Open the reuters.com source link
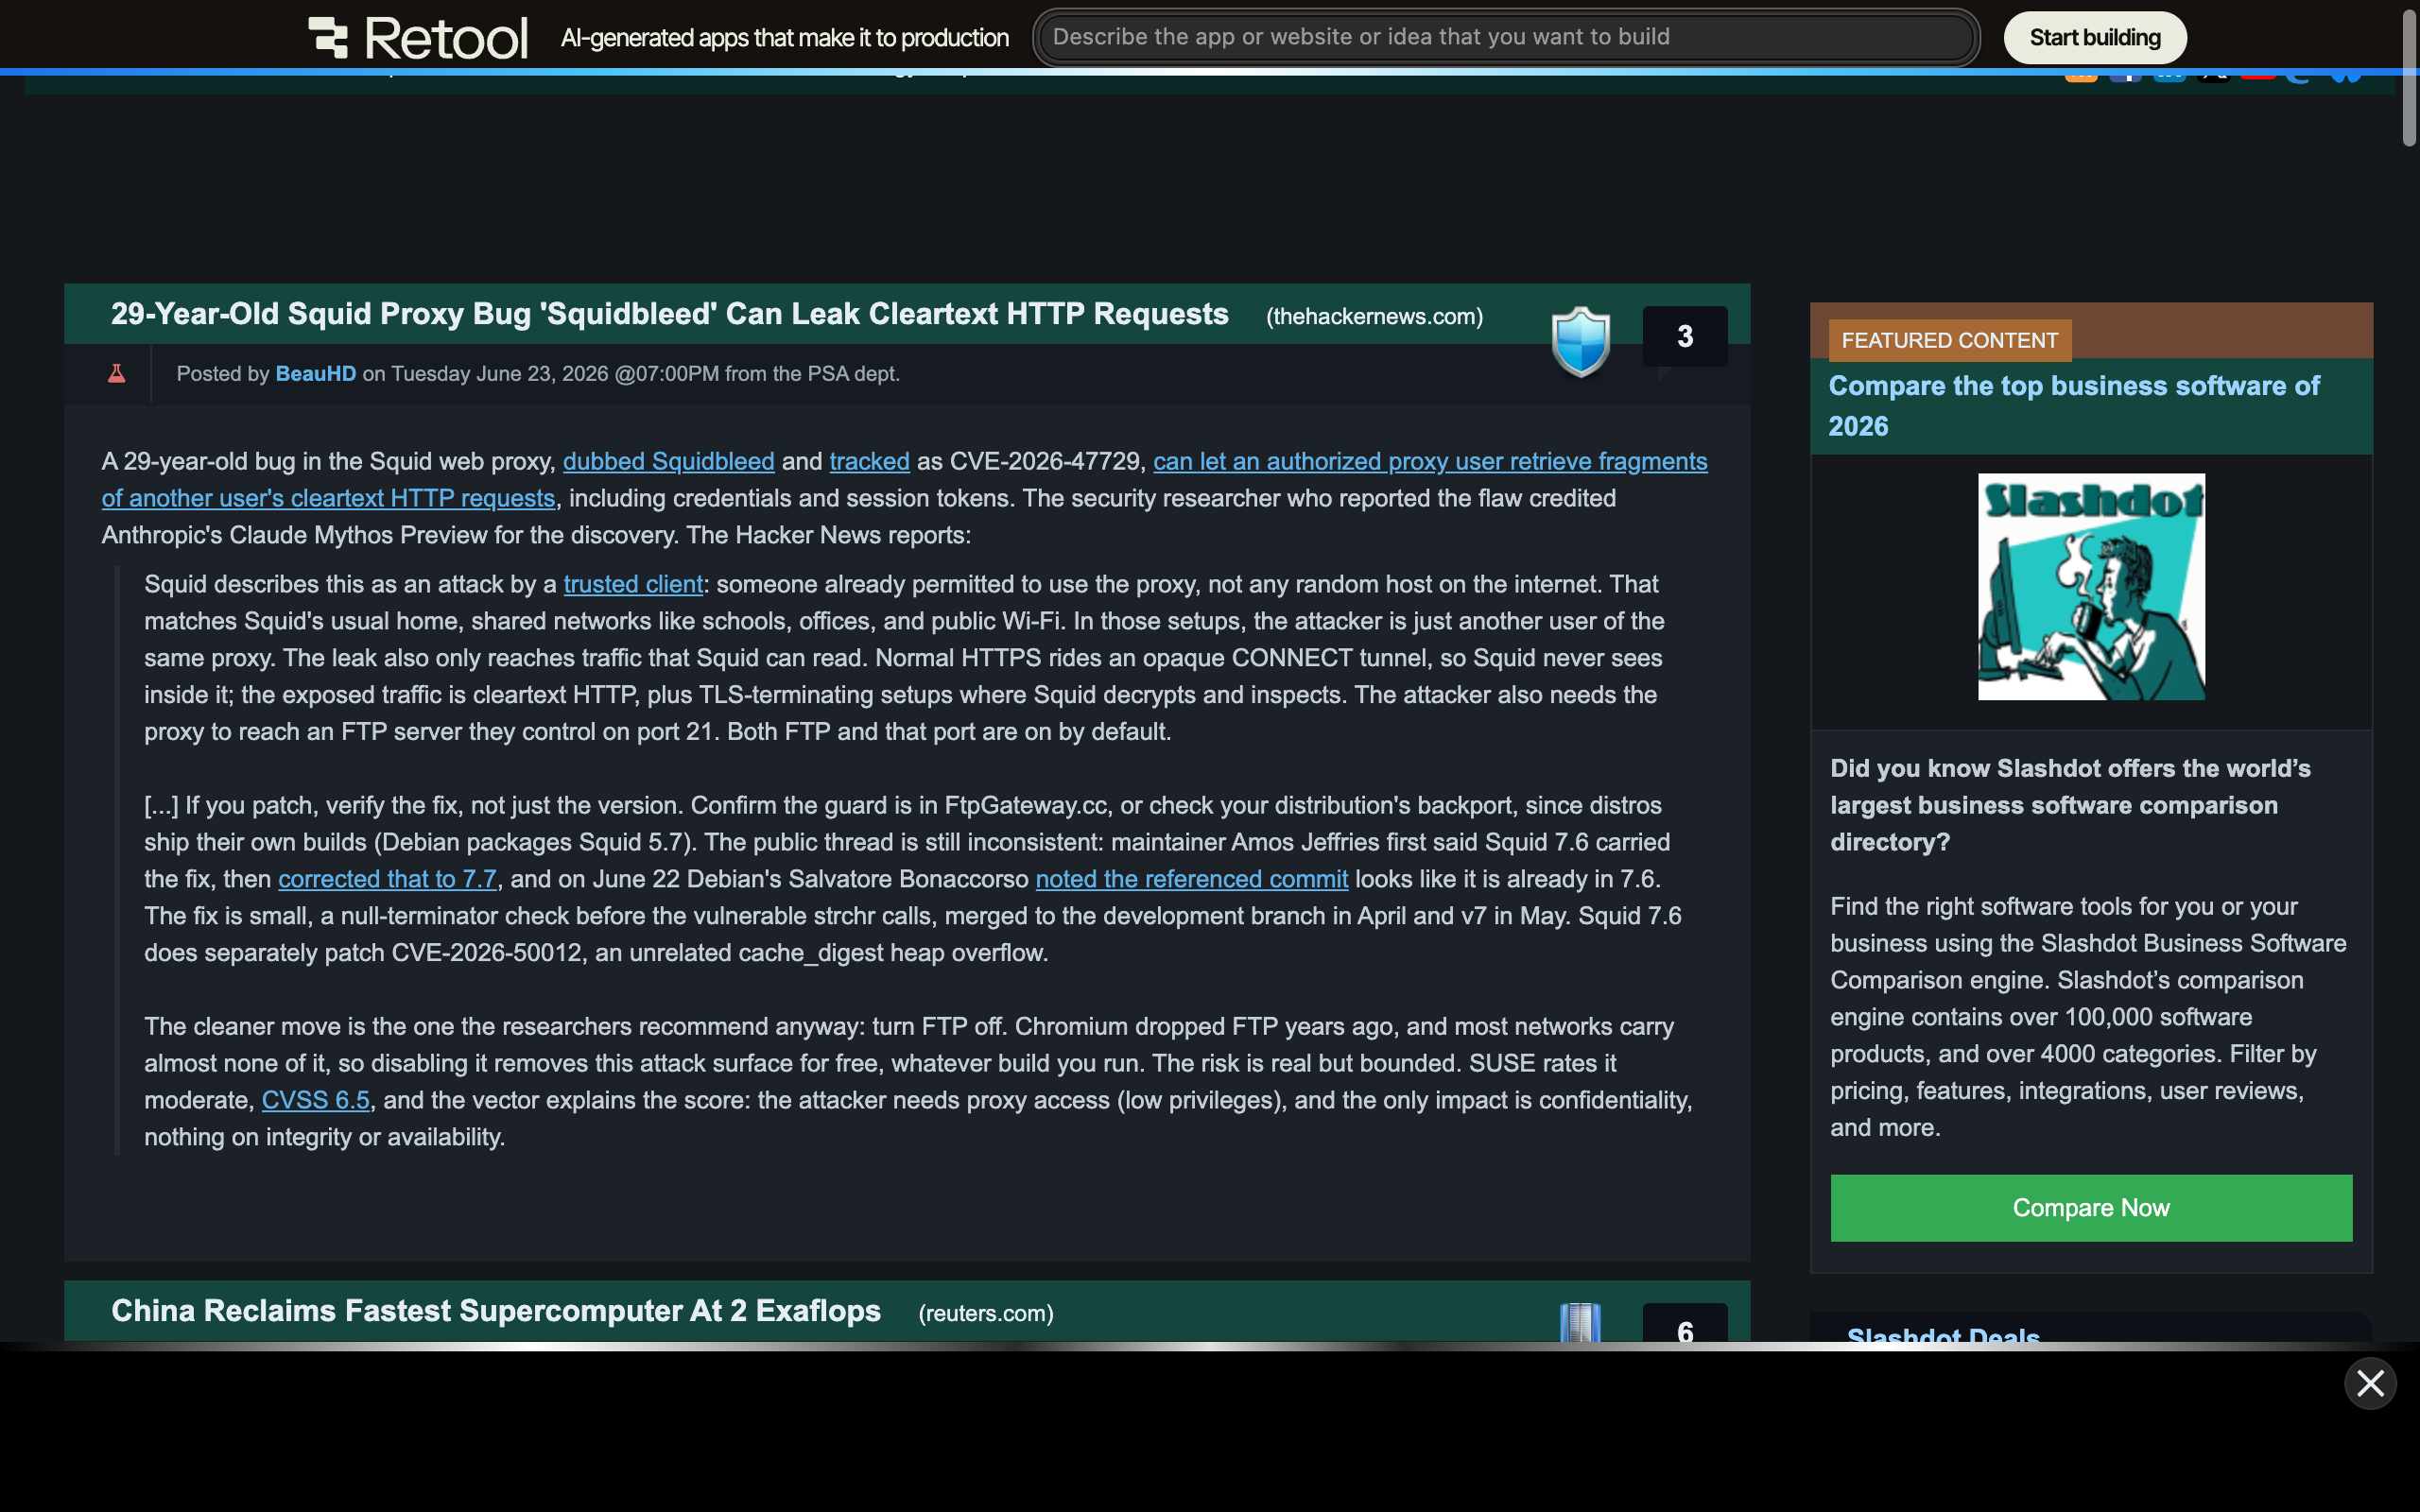The width and height of the screenshot is (2420, 1512). coord(986,1314)
